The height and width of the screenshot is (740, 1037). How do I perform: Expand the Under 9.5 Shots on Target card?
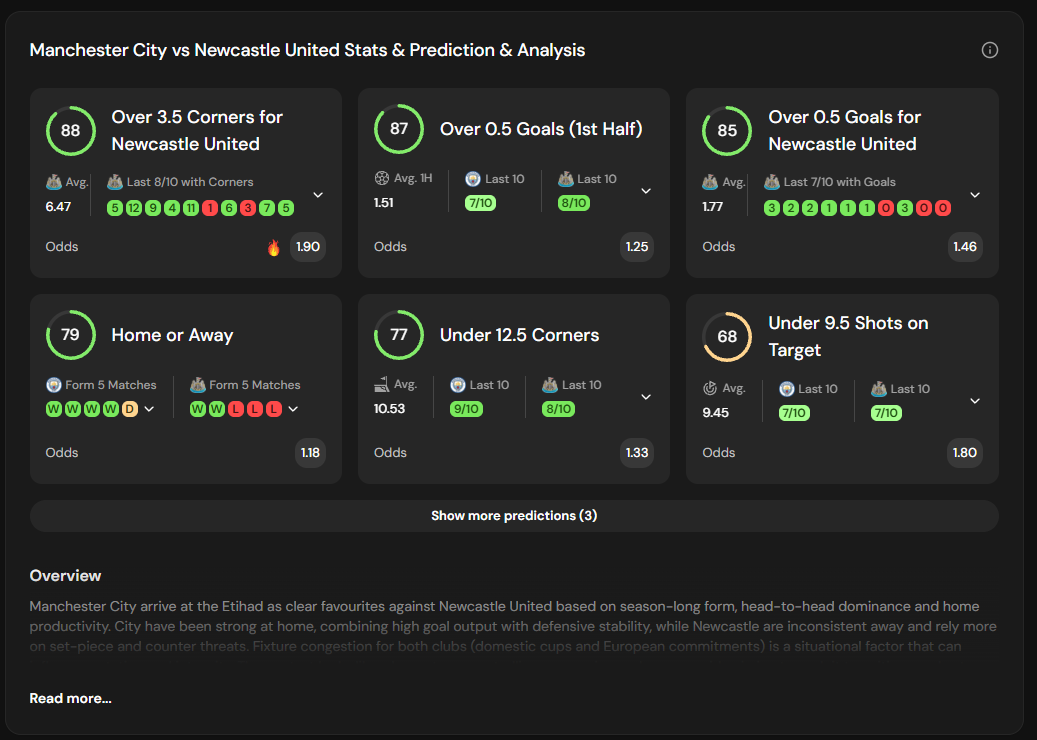point(975,401)
